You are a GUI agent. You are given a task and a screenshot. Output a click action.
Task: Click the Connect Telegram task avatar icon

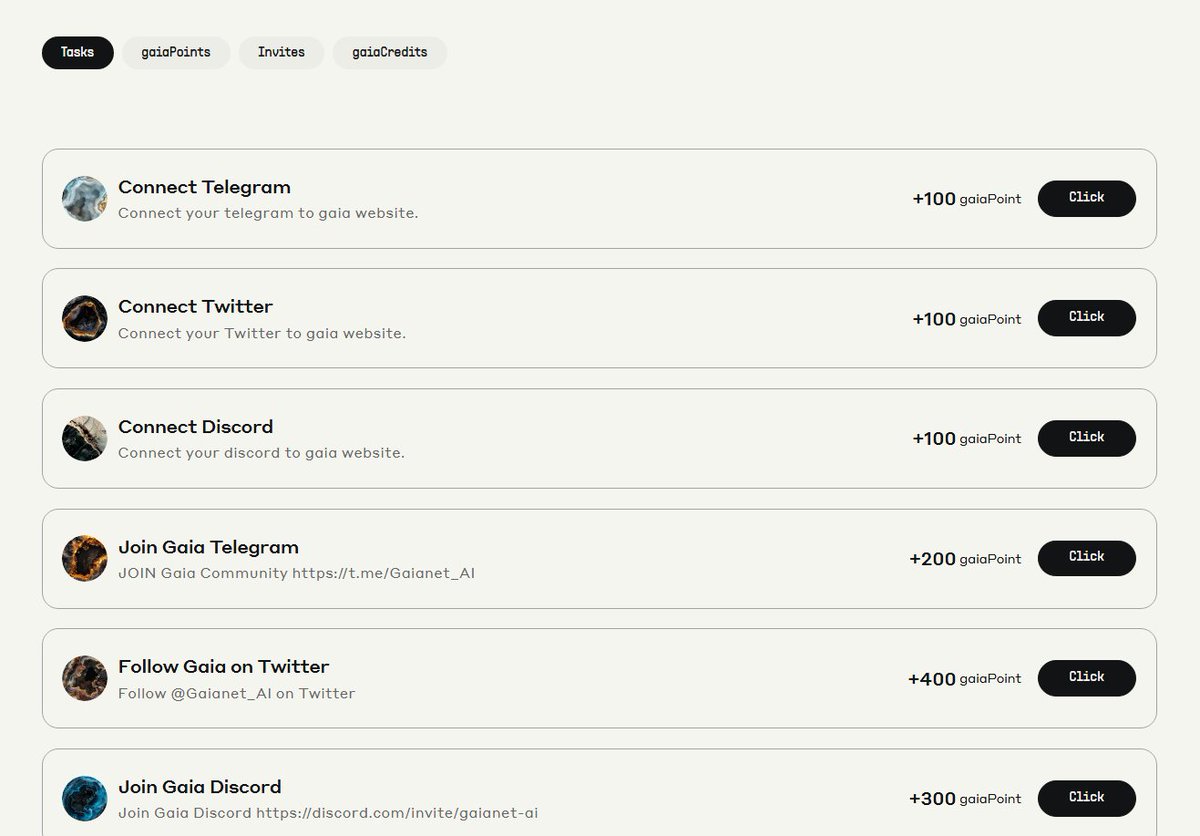(x=85, y=199)
